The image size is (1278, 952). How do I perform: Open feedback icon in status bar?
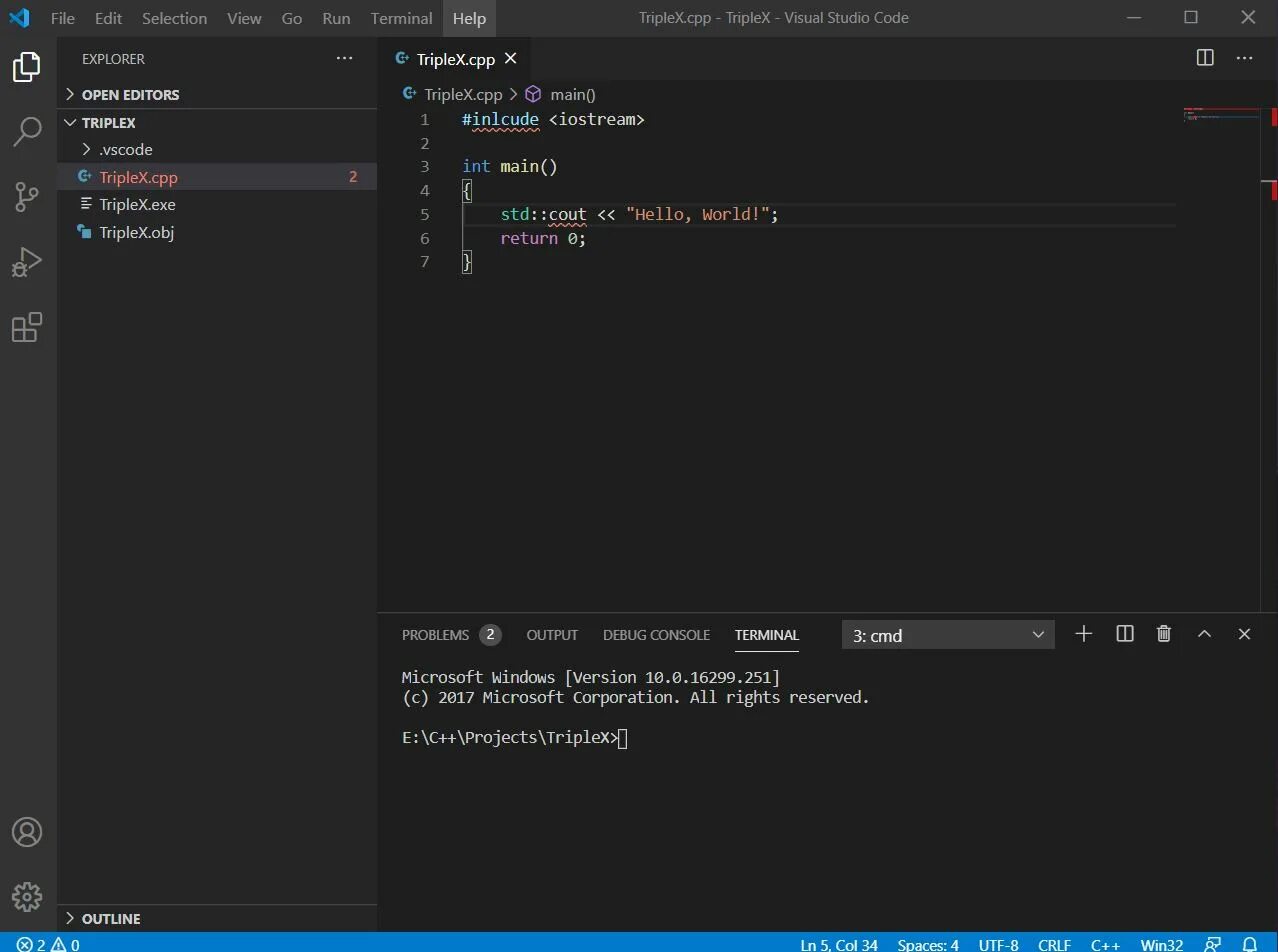pos(1212,944)
